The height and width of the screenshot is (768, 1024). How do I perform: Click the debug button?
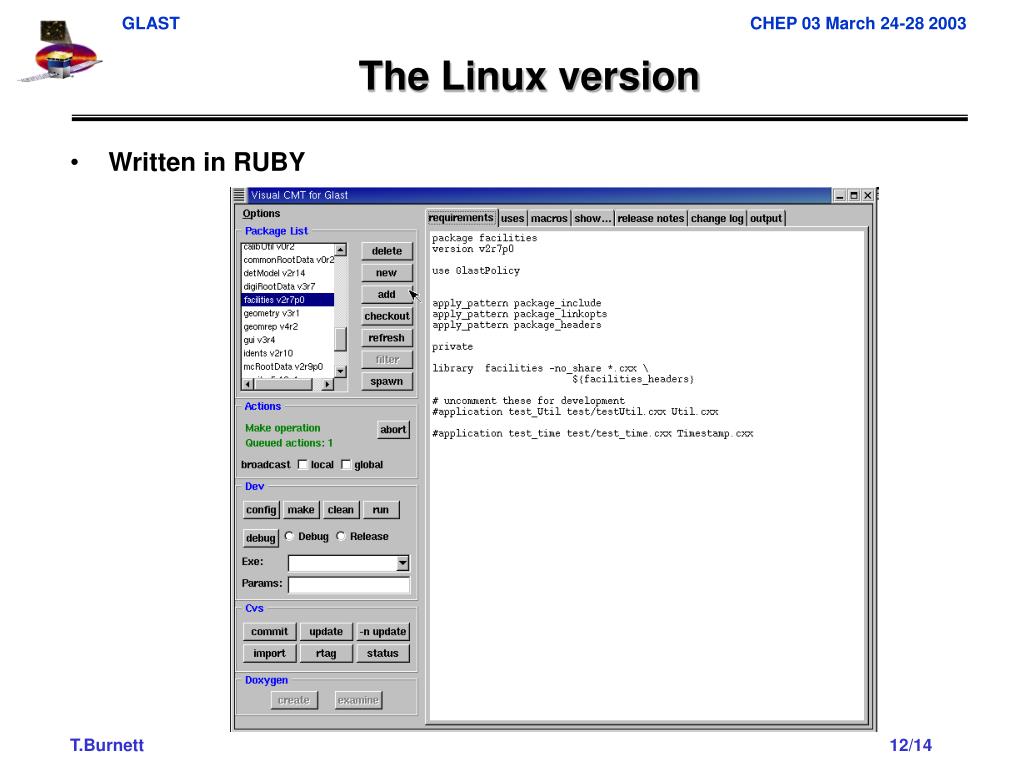click(261, 537)
